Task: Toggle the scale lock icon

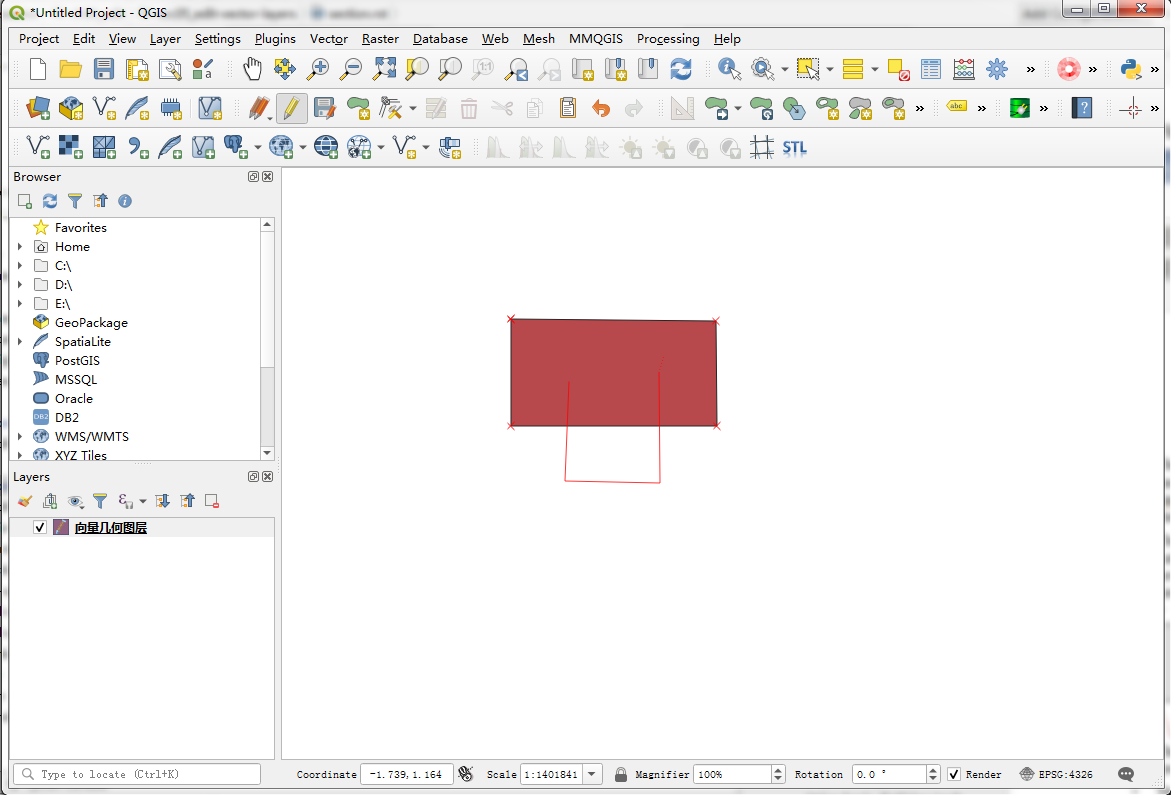Action: point(621,774)
